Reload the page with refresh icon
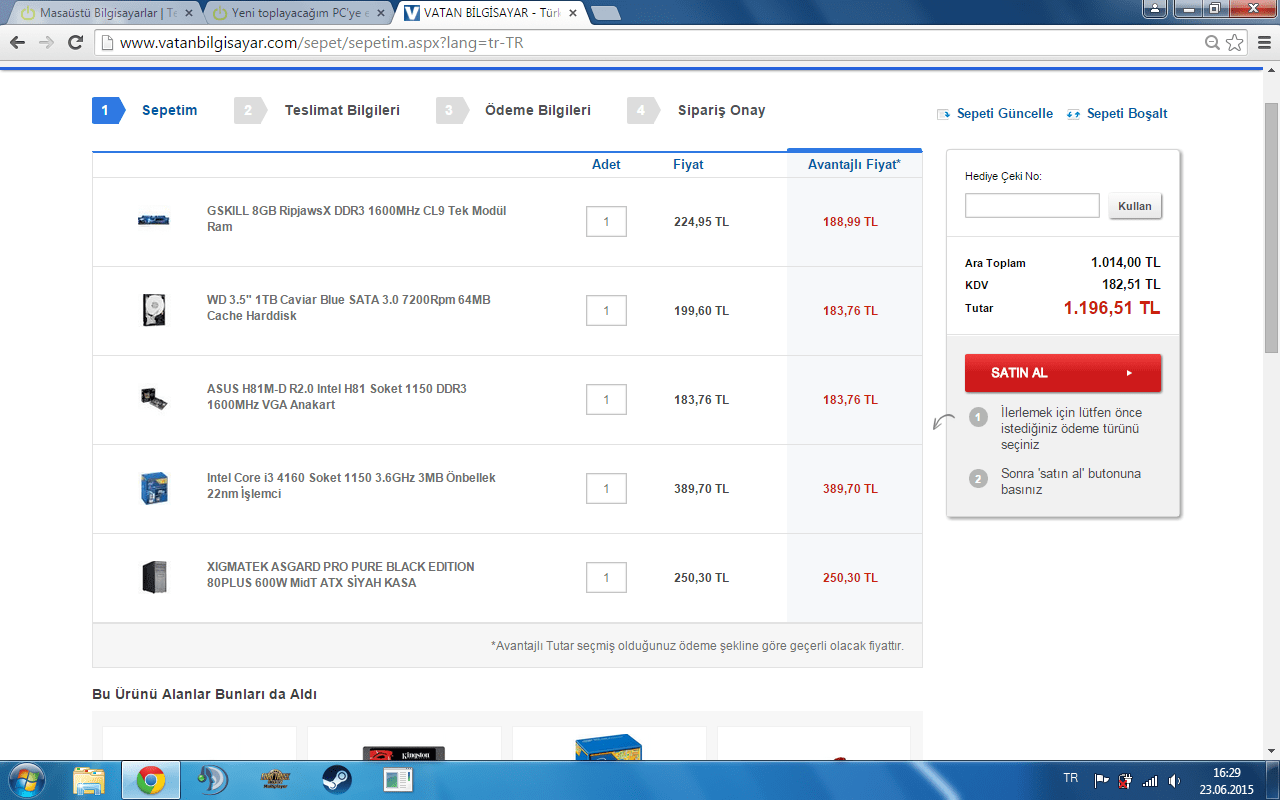1280x800 pixels. [x=75, y=43]
